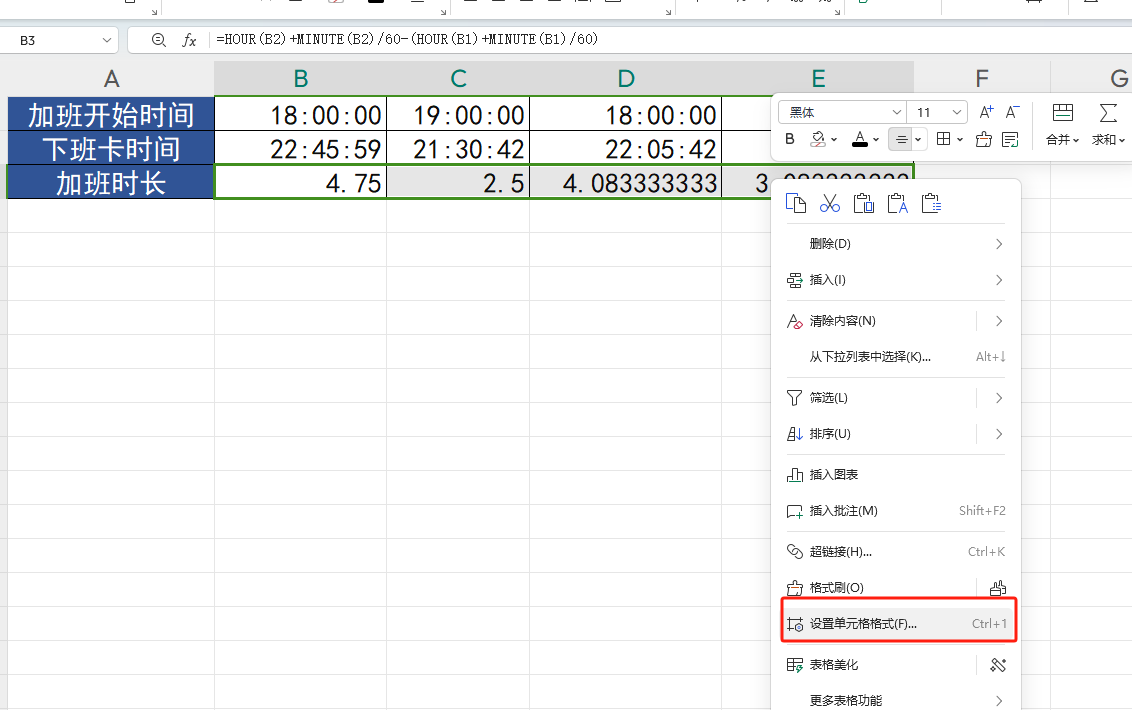
Task: Click the borders grid icon
Action: (943, 139)
